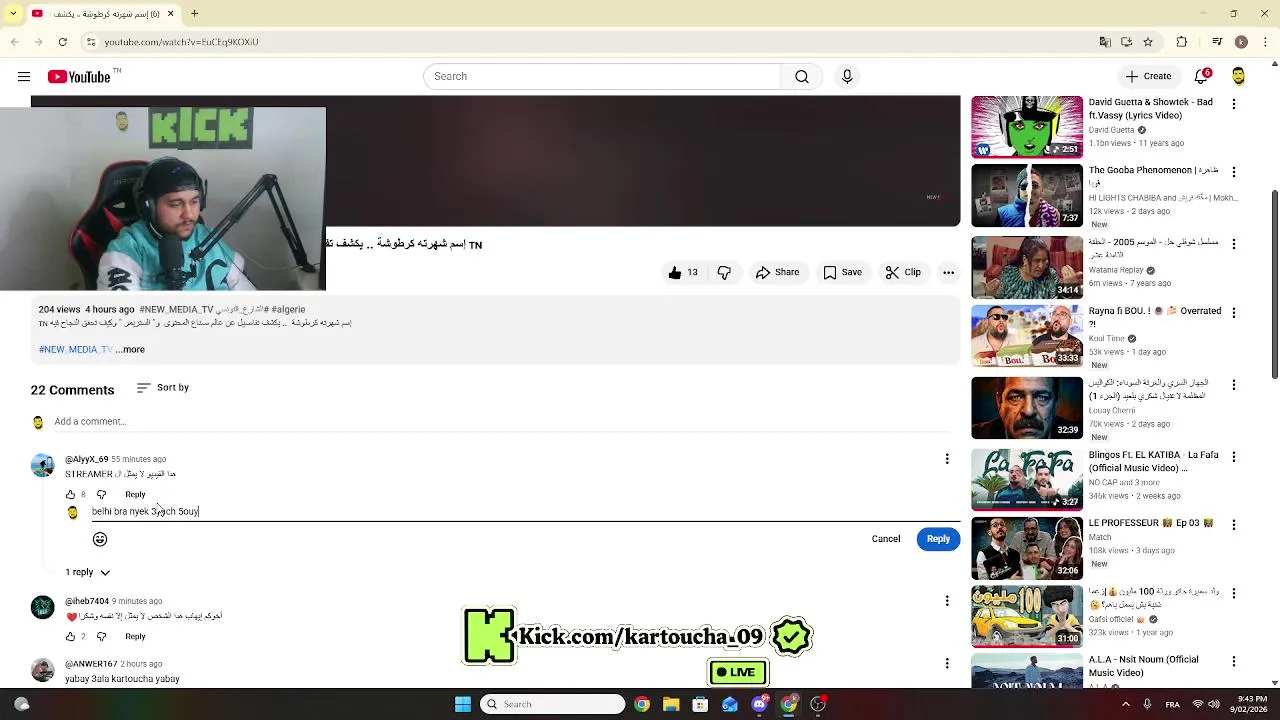Save the video to a playlist
This screenshot has width=1280, height=720.
842,272
